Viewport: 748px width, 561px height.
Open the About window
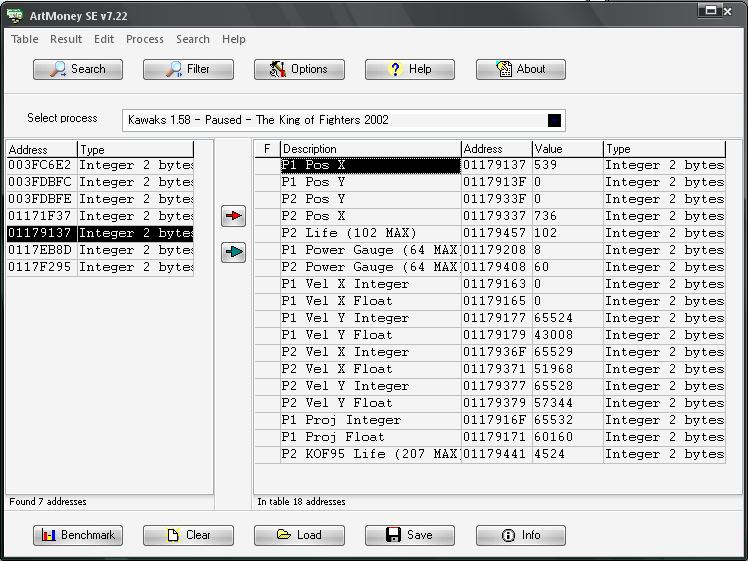pyautogui.click(x=520, y=69)
